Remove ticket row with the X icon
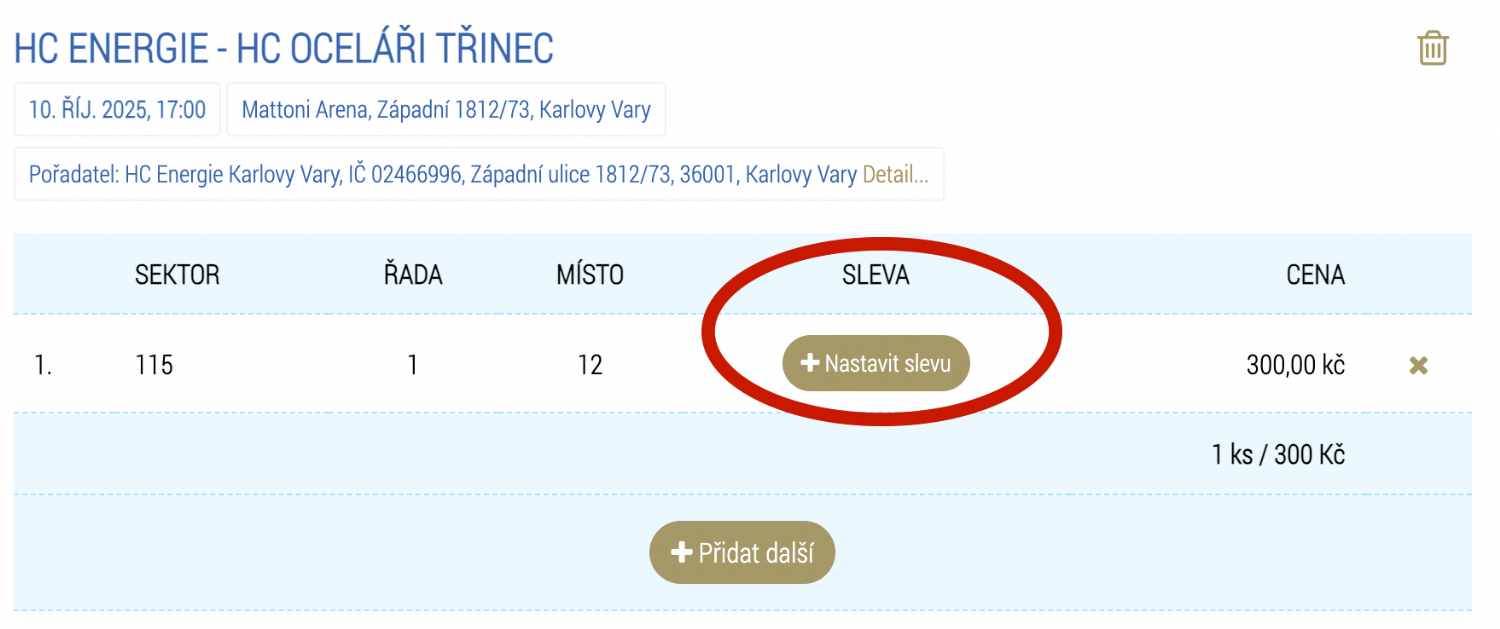This screenshot has height=629, width=1500. pos(1417,366)
